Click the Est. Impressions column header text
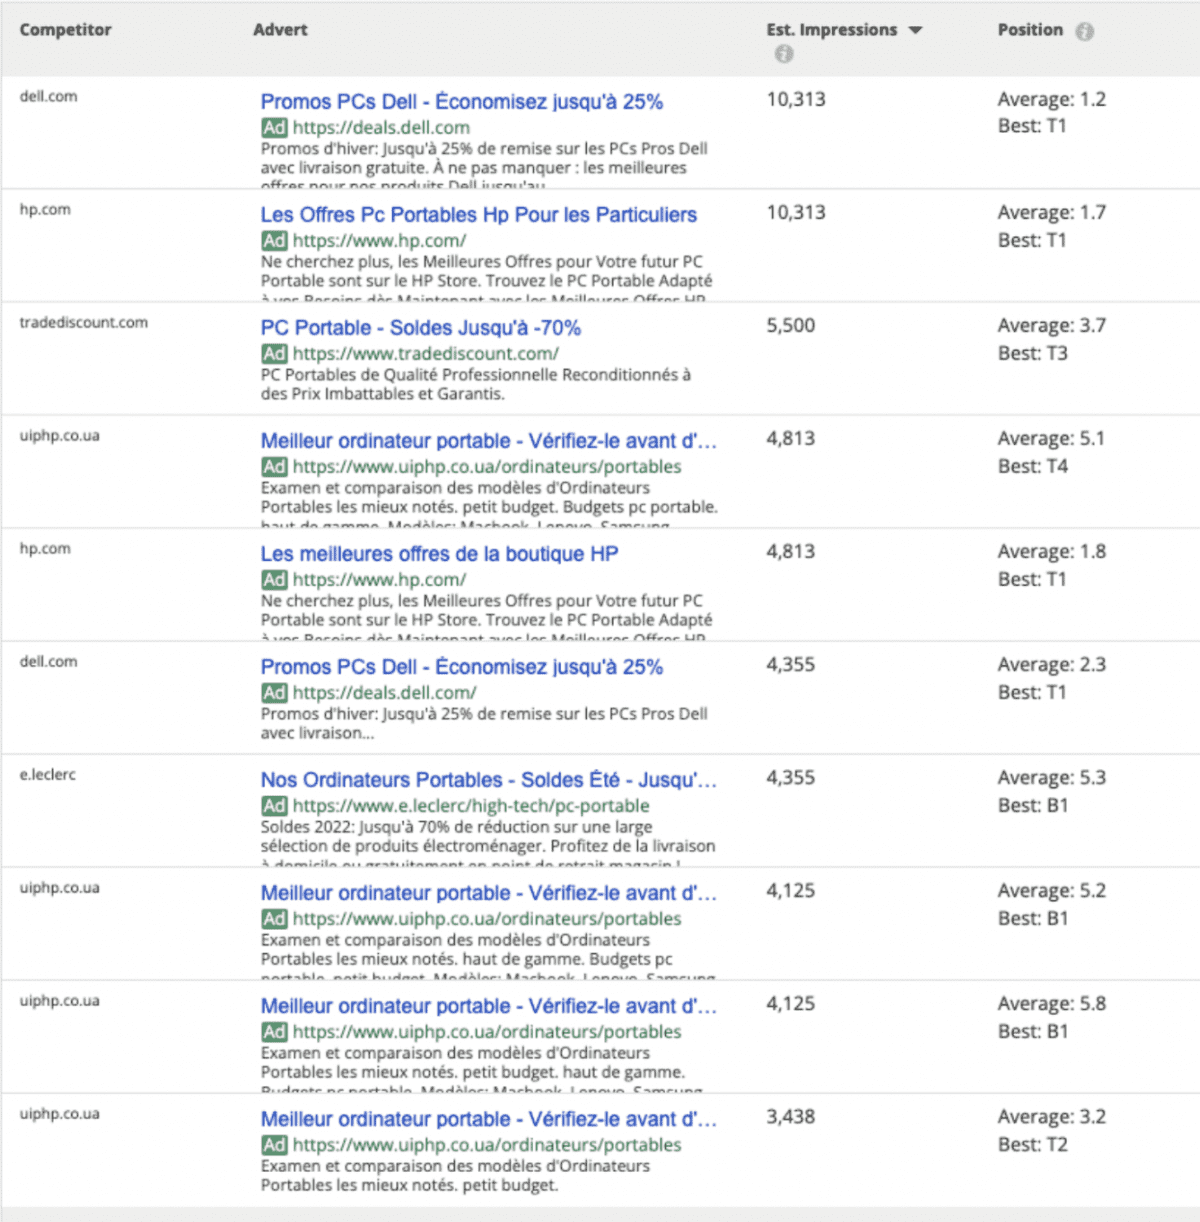This screenshot has height=1222, width=1200. [832, 30]
